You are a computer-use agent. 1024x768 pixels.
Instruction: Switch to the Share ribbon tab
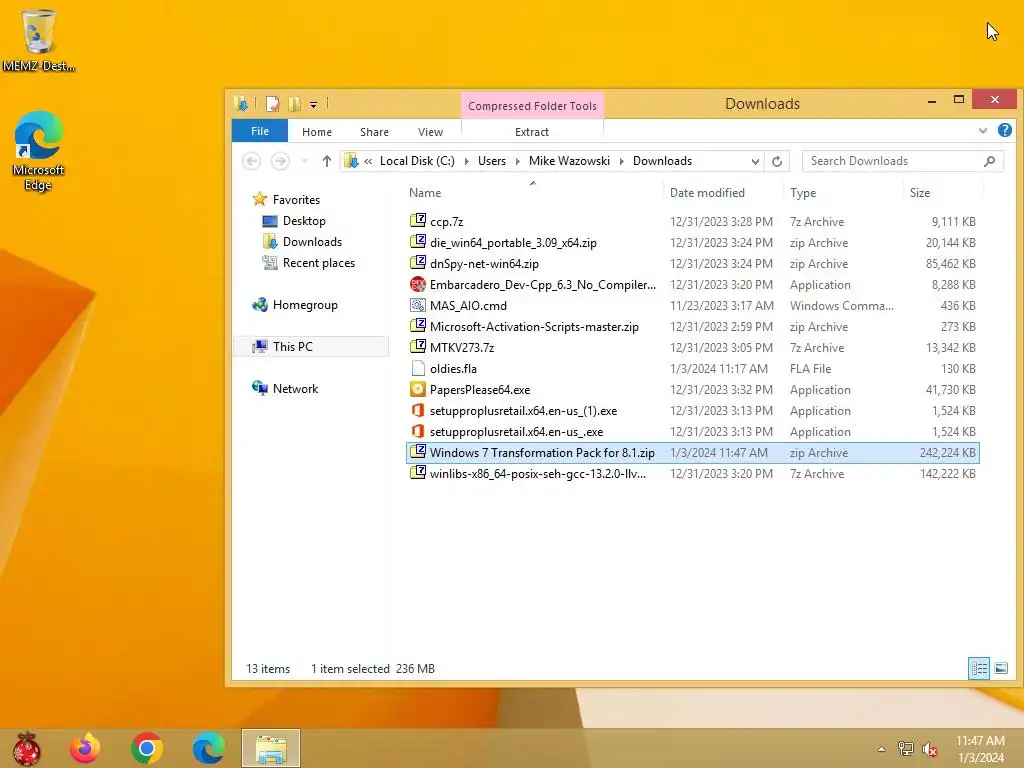(x=374, y=132)
